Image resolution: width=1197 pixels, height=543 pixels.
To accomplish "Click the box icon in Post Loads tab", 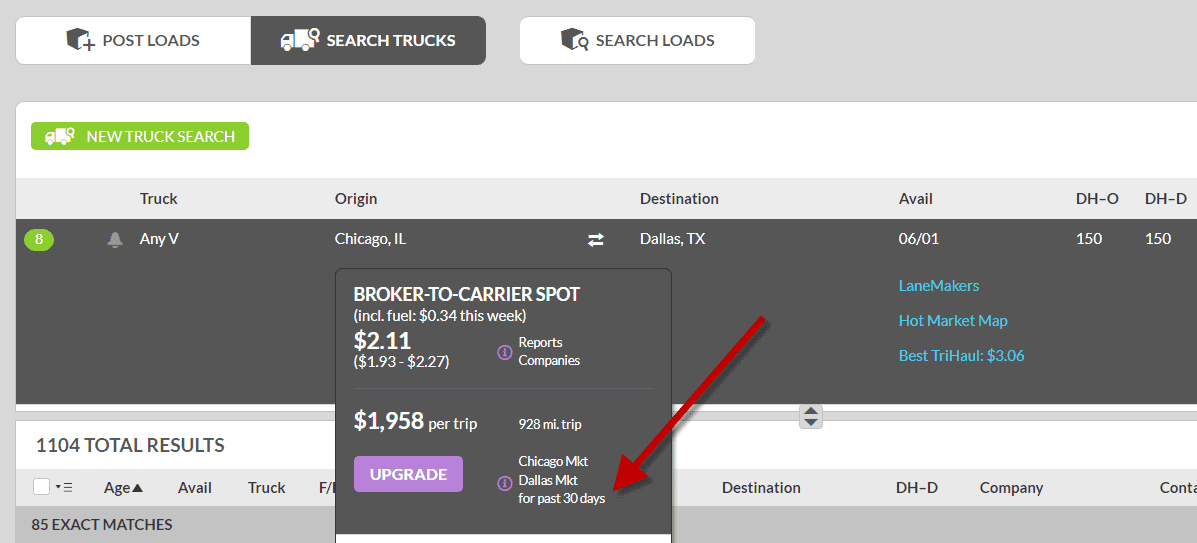I will pyautogui.click(x=80, y=40).
